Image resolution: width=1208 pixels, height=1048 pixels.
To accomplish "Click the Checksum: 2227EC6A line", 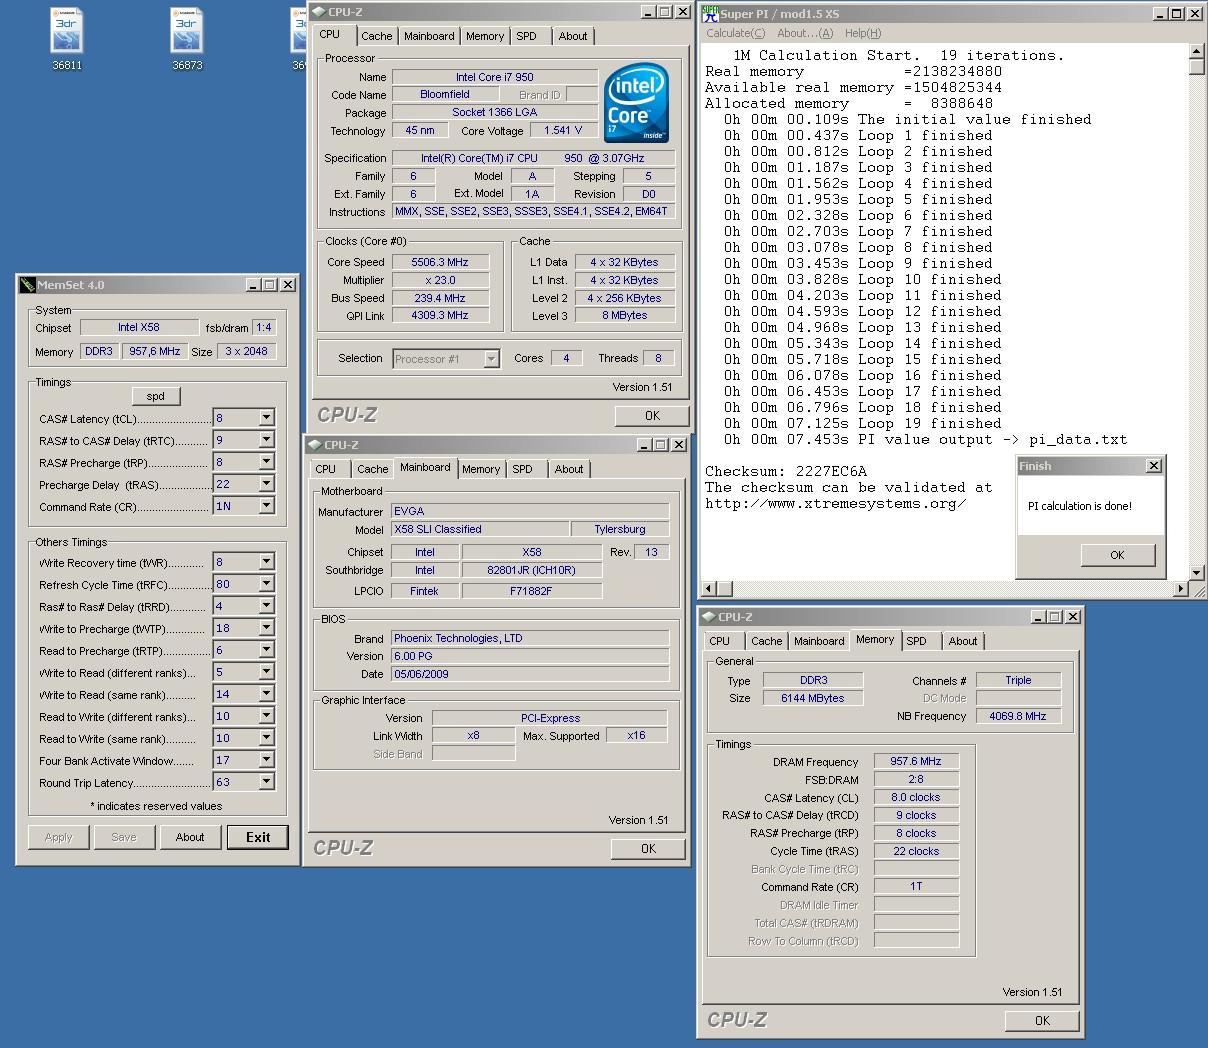I will tap(786, 471).
